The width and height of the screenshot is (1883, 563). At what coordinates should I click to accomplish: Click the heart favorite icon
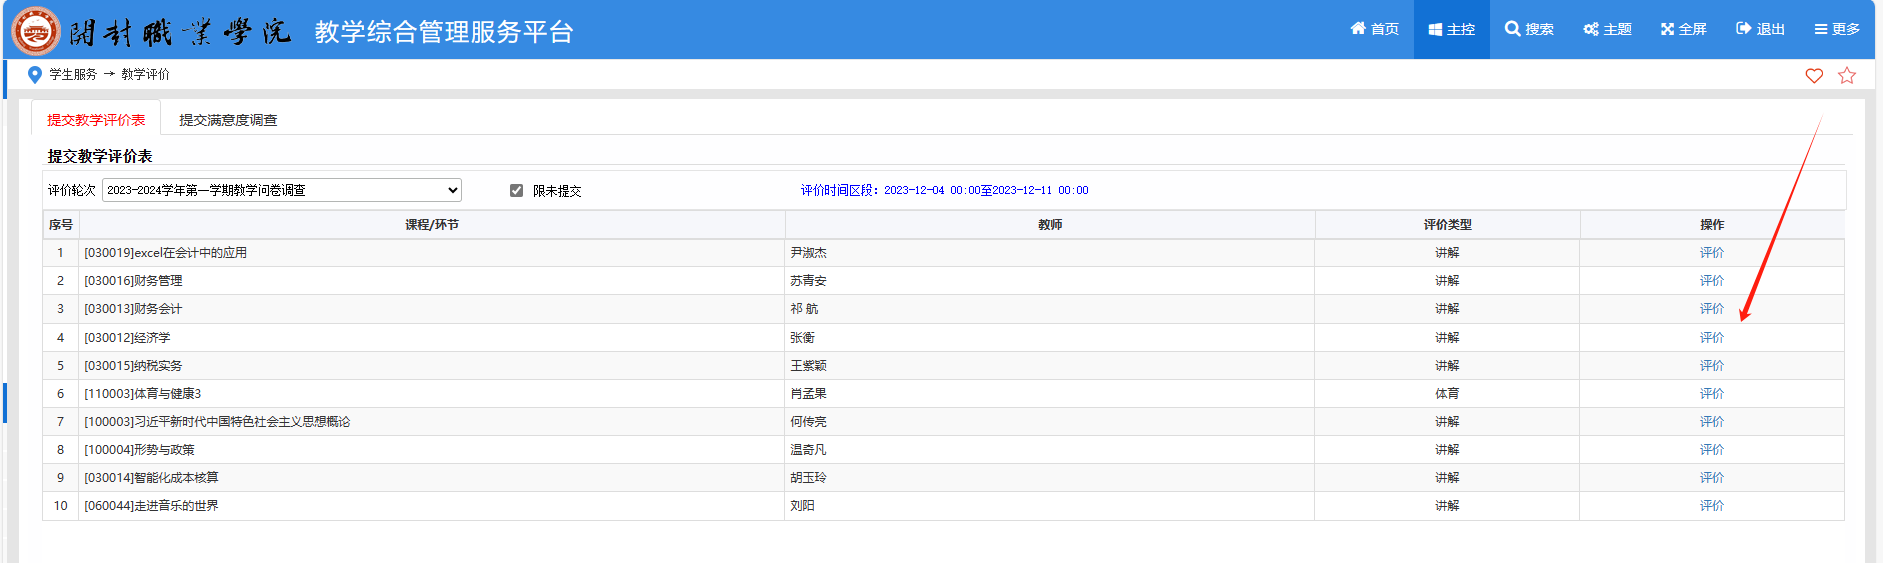[1814, 75]
